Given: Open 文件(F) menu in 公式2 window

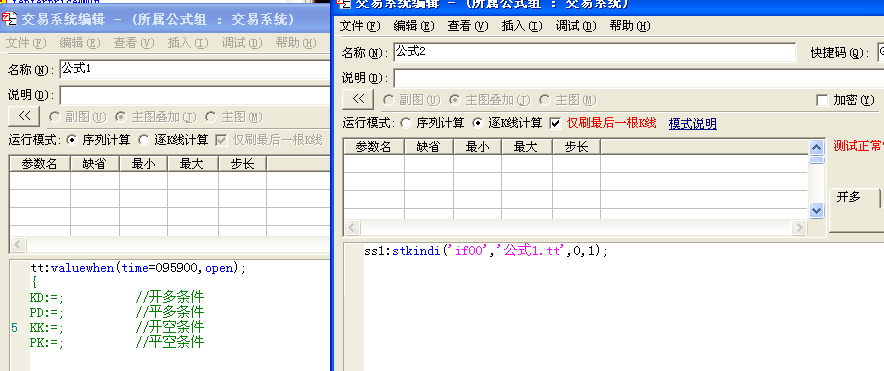Looking at the screenshot, I should (x=361, y=26).
